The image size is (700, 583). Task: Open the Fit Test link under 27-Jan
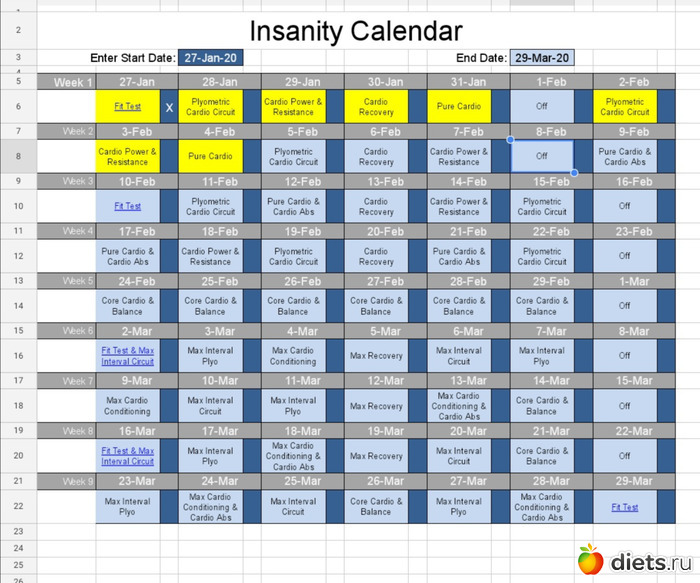pyautogui.click(x=127, y=106)
